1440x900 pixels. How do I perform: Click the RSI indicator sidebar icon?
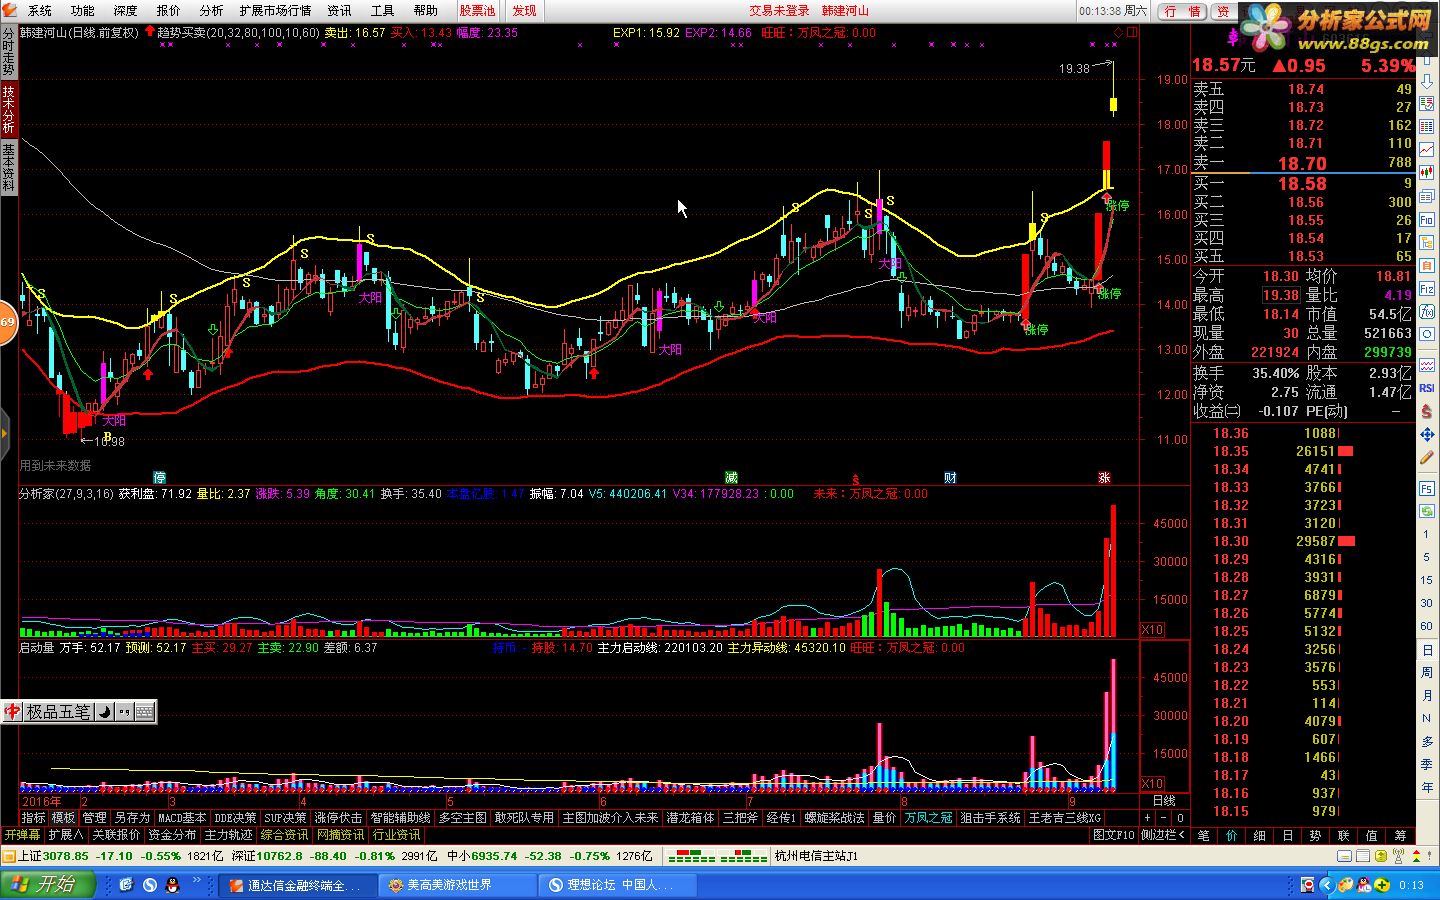[1427, 388]
